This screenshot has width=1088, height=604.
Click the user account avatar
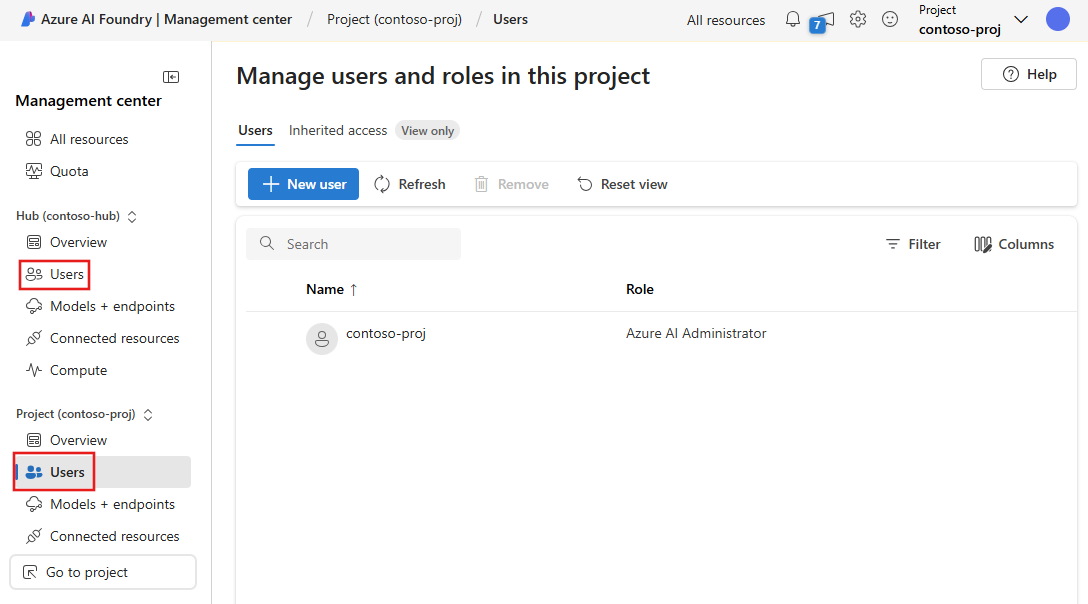1057,20
